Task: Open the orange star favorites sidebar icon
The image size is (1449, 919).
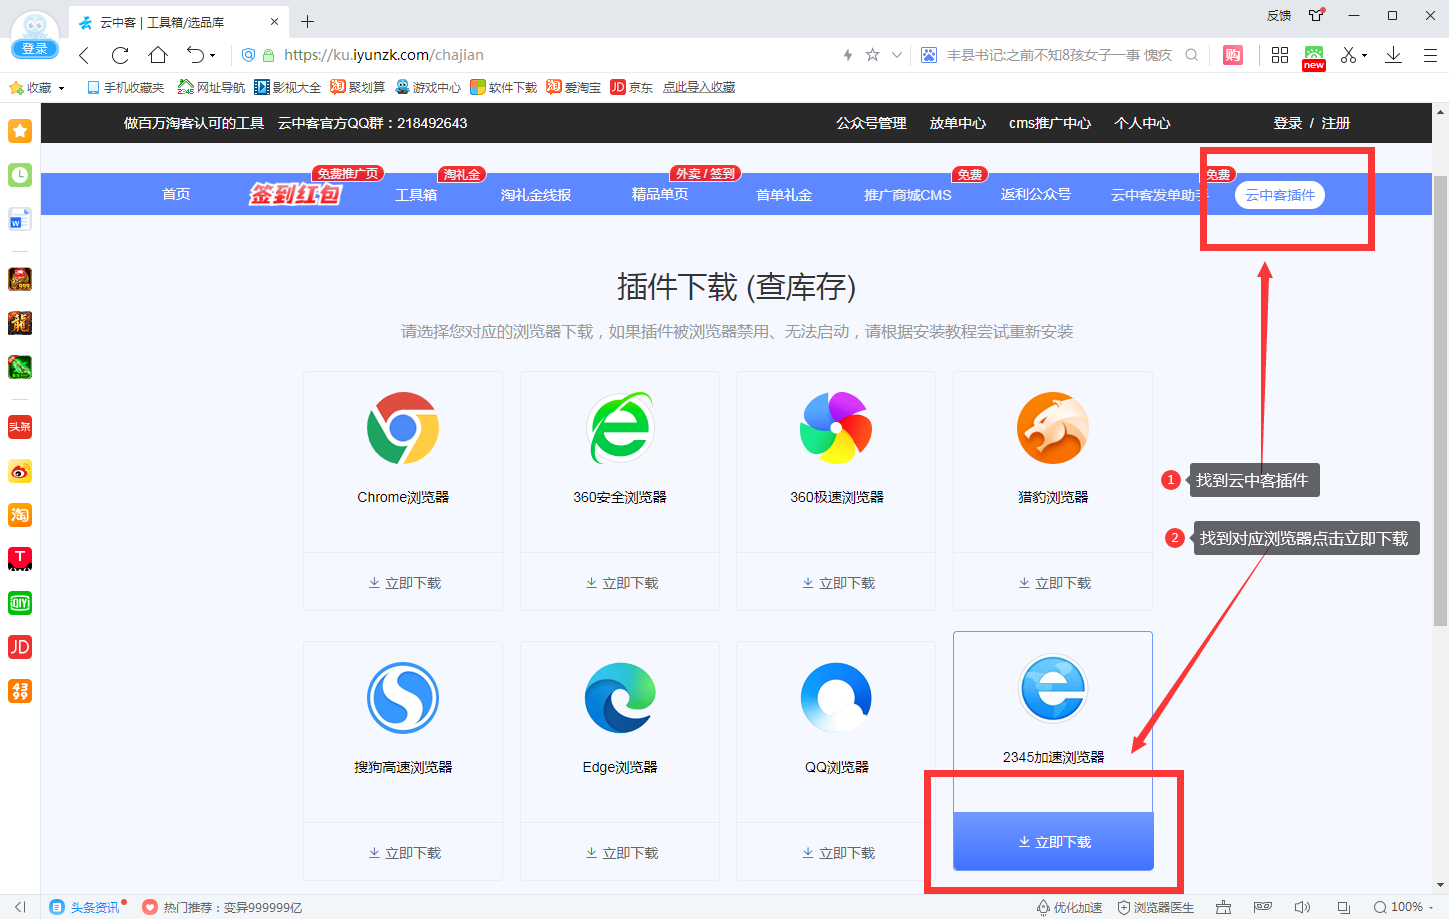Action: point(20,131)
